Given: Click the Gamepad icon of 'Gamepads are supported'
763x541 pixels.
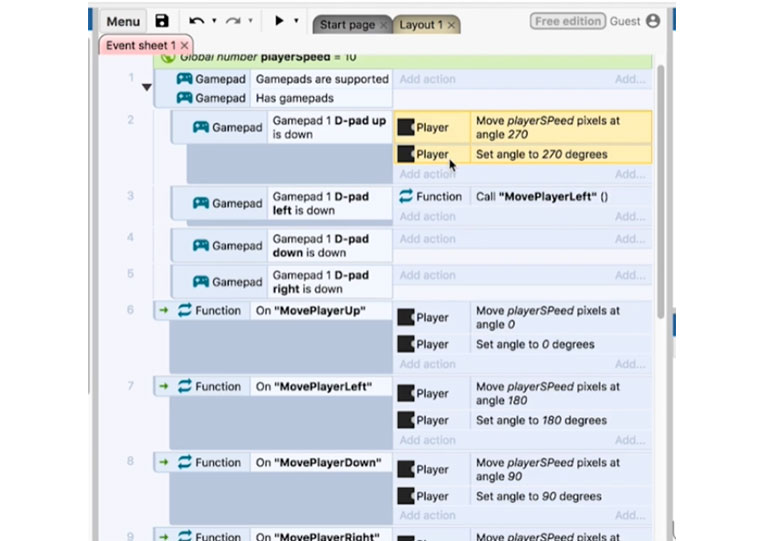Looking at the screenshot, I should [184, 79].
